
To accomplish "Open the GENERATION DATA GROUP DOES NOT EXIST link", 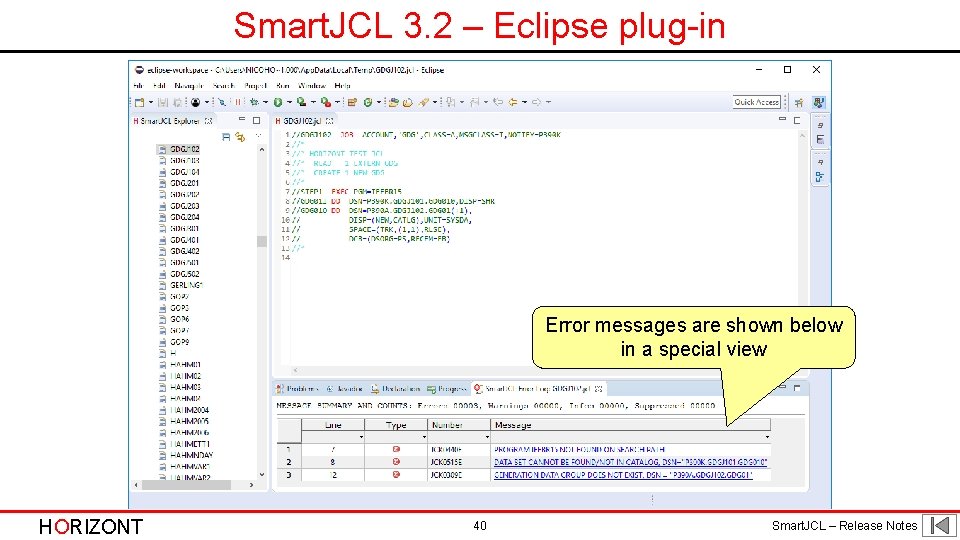I will click(623, 475).
